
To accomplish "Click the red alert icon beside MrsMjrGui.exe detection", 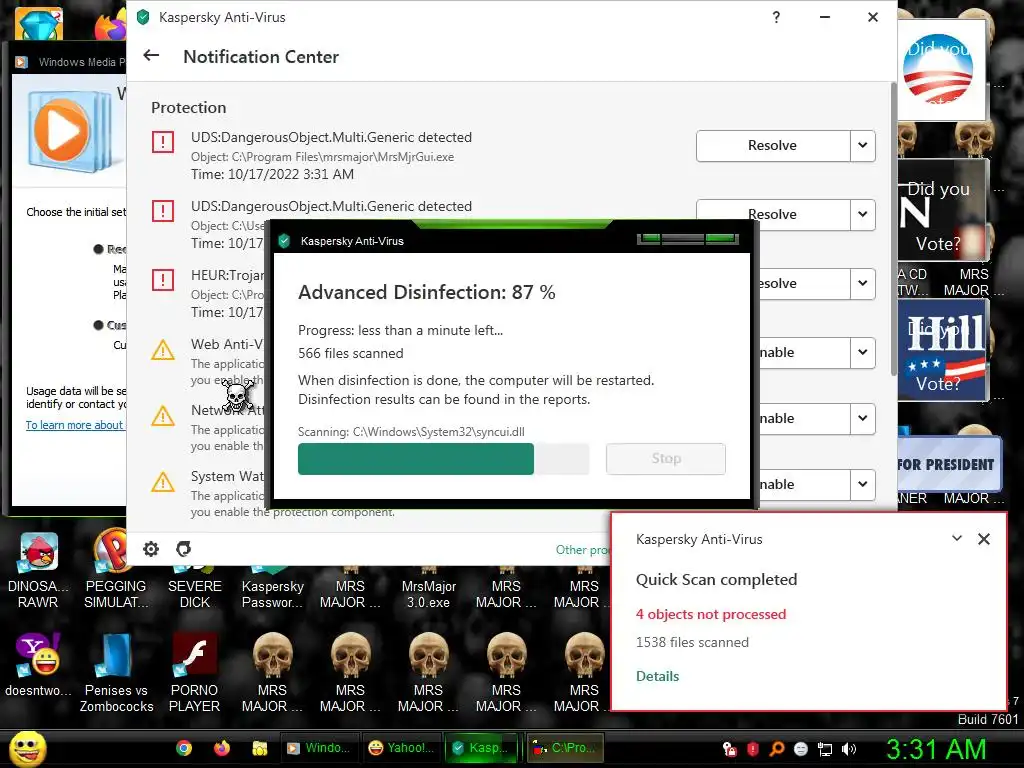I will [163, 142].
